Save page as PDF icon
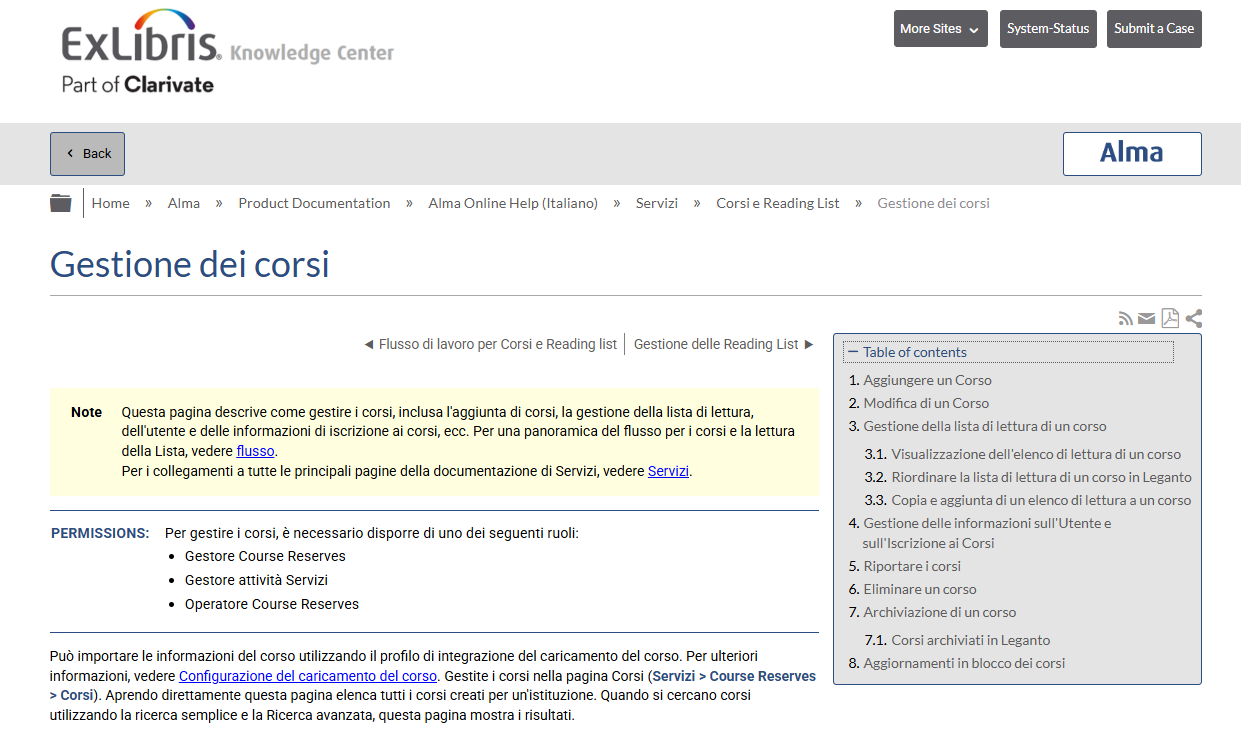Viewport: 1241px width, 732px height. point(1170,319)
